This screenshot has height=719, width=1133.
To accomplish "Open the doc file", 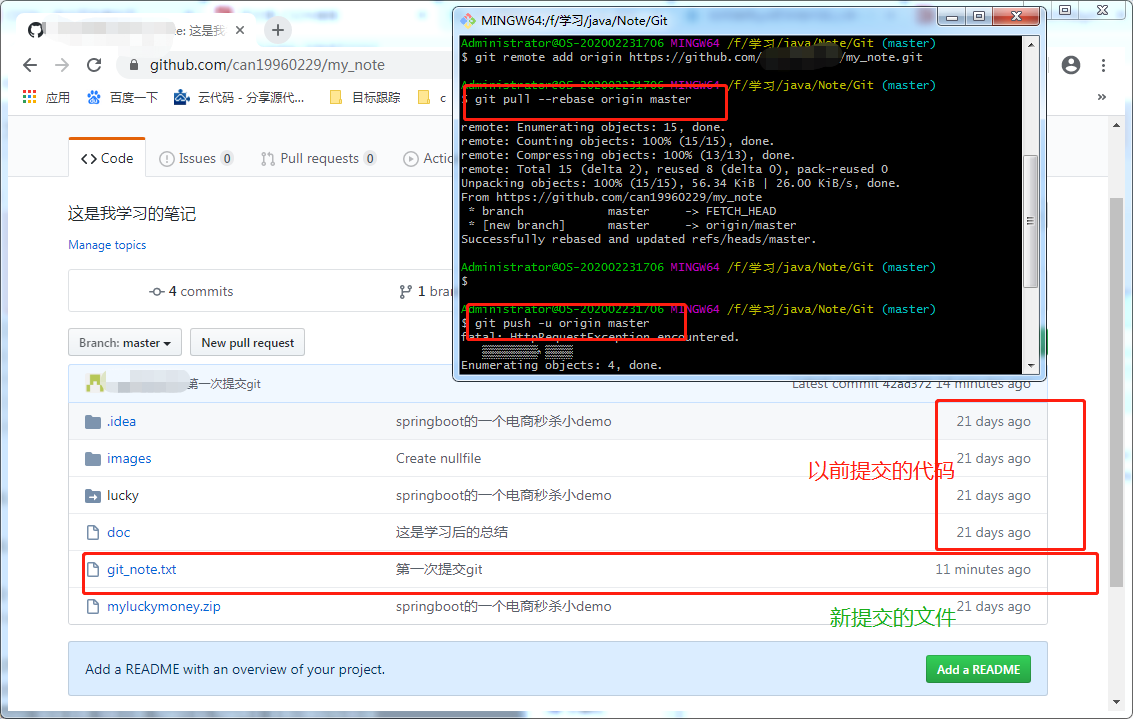I will click(119, 533).
